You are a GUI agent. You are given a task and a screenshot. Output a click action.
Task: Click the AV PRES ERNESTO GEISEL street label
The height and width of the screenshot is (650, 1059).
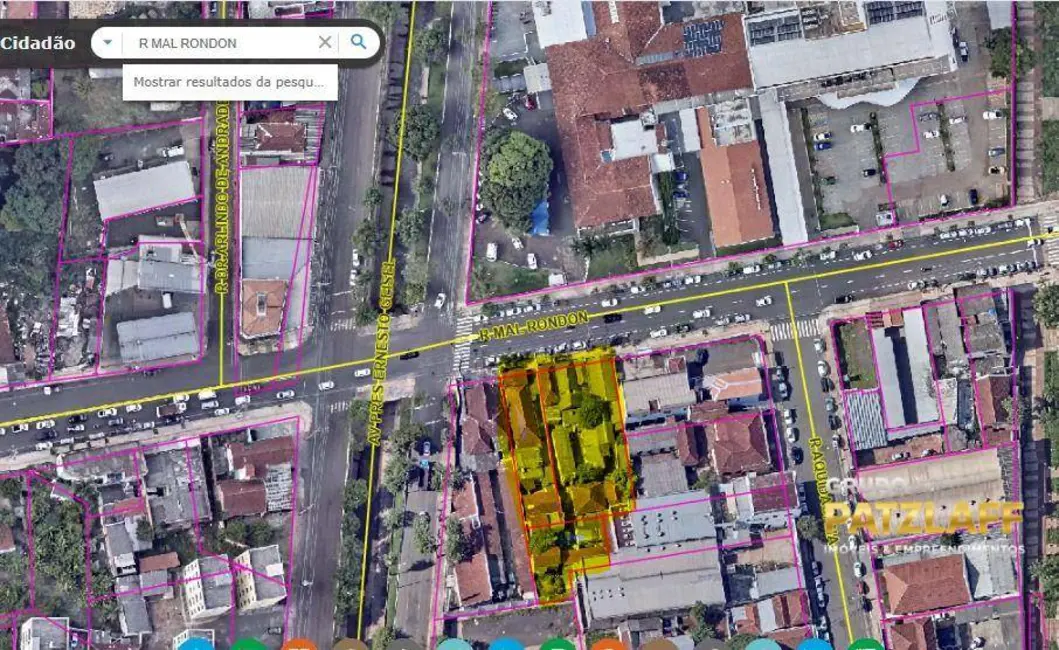[381, 352]
